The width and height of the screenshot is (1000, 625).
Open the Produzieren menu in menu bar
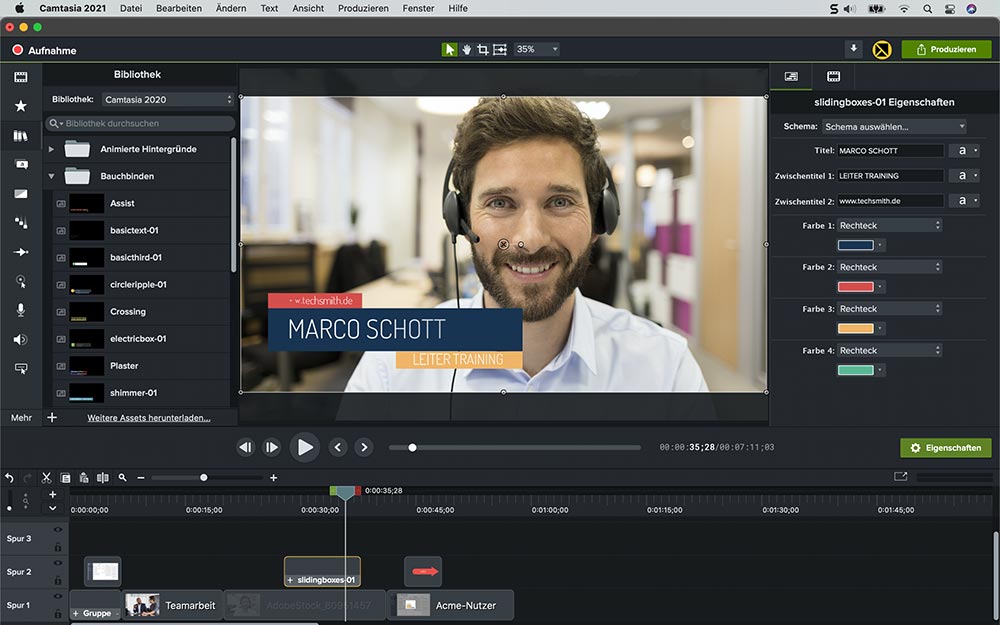click(x=363, y=8)
